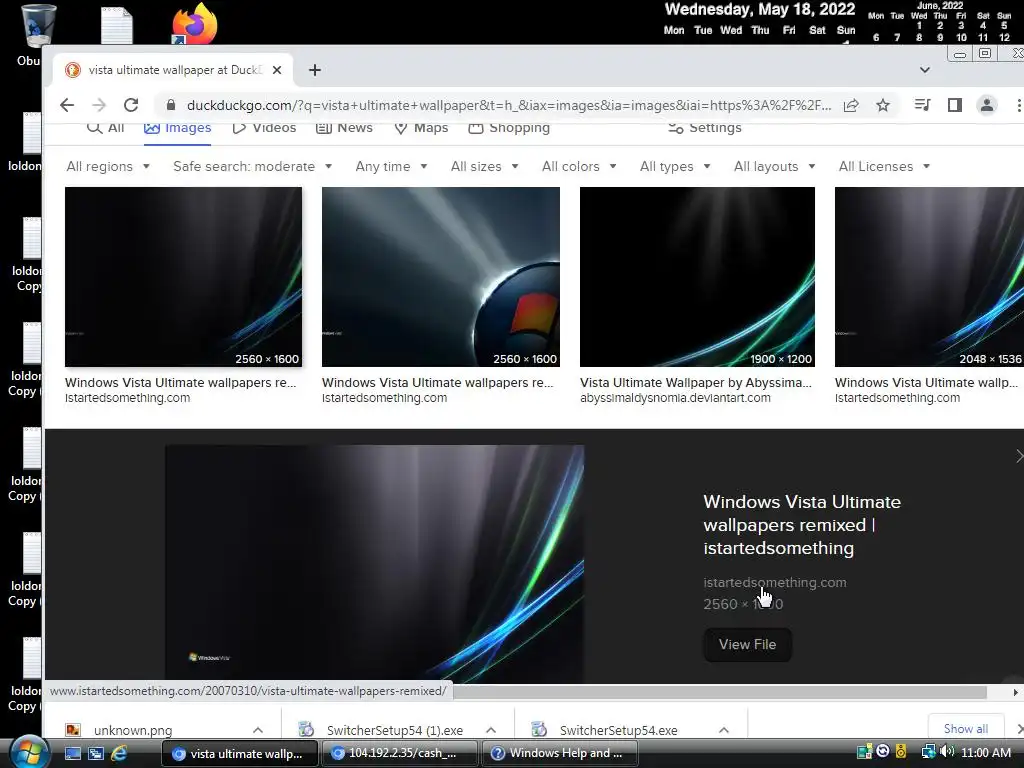
Task: Click the Switch between windows quick launch icon
Action: point(96,754)
